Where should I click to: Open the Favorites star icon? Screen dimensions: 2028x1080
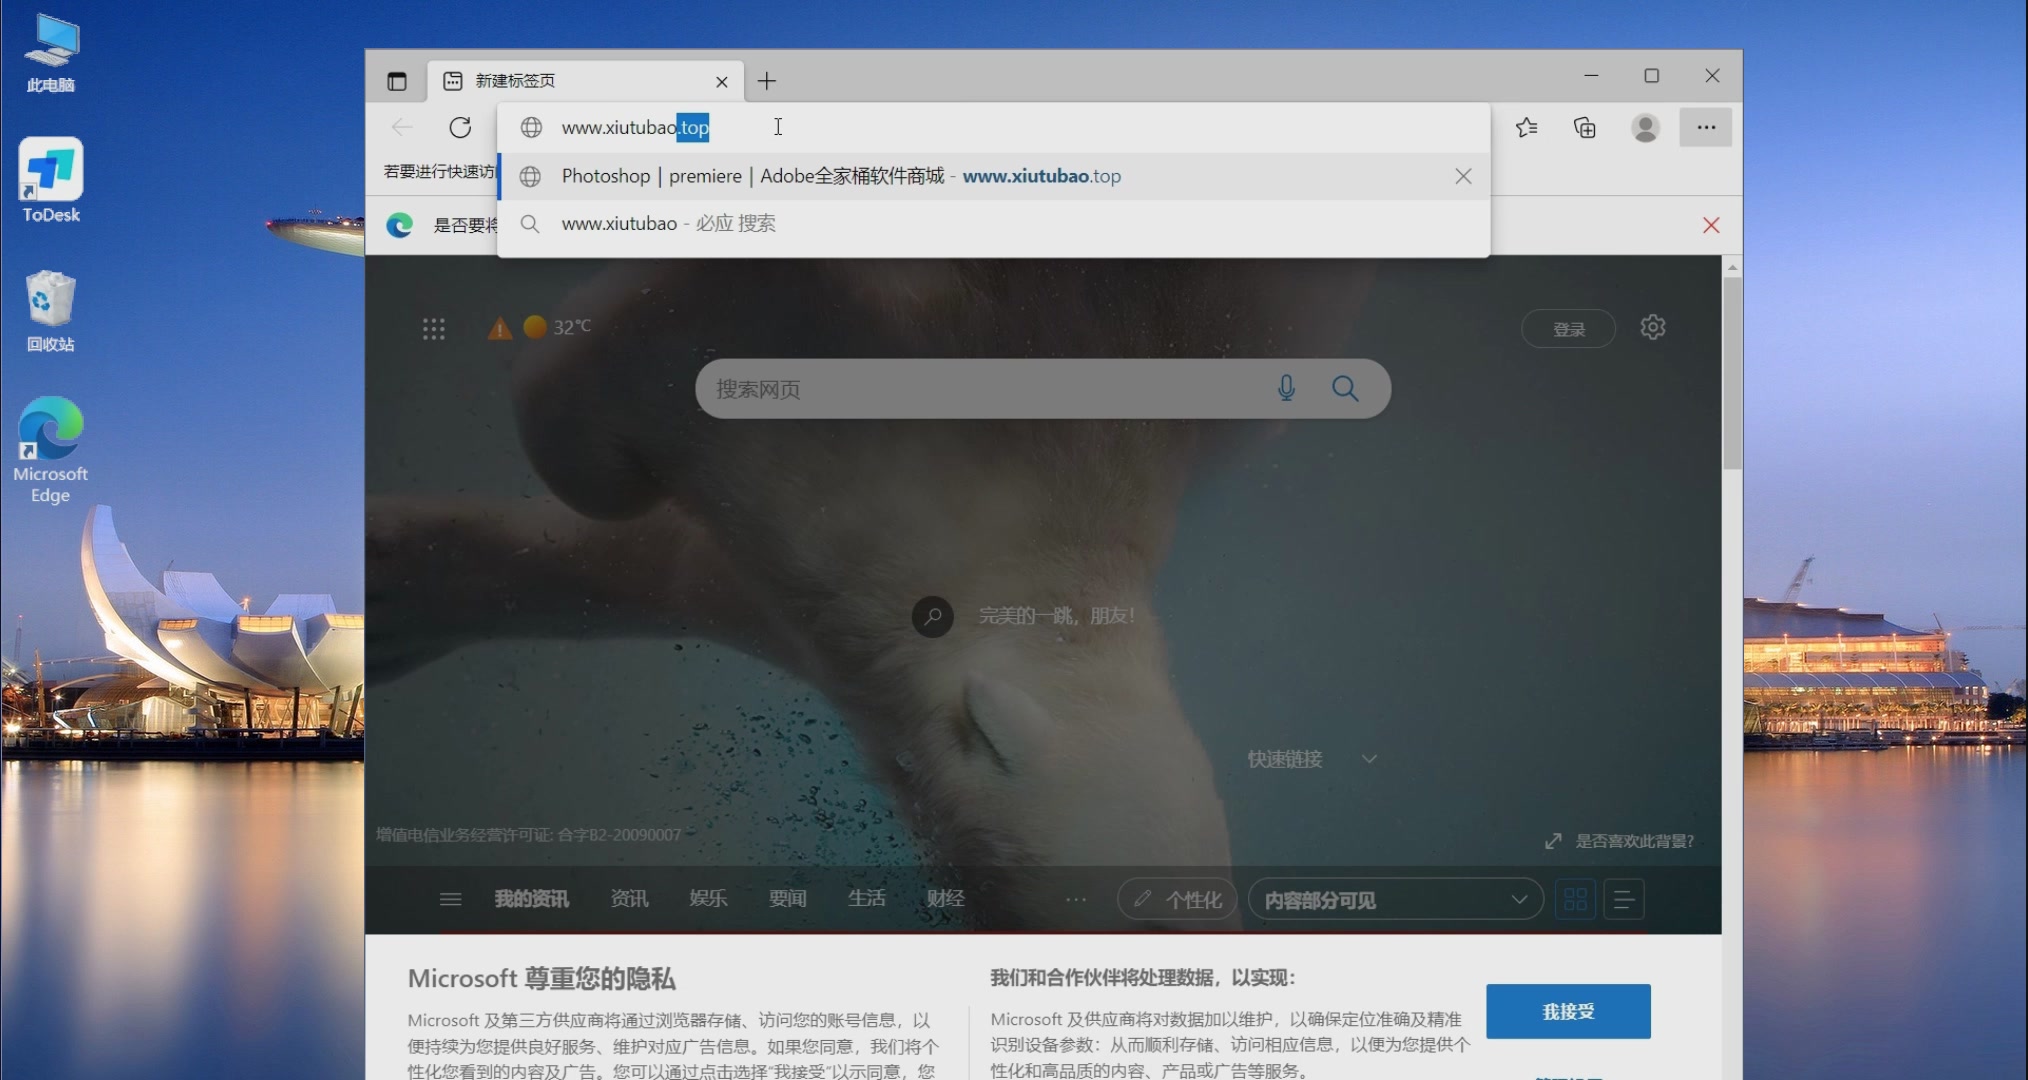1527,127
